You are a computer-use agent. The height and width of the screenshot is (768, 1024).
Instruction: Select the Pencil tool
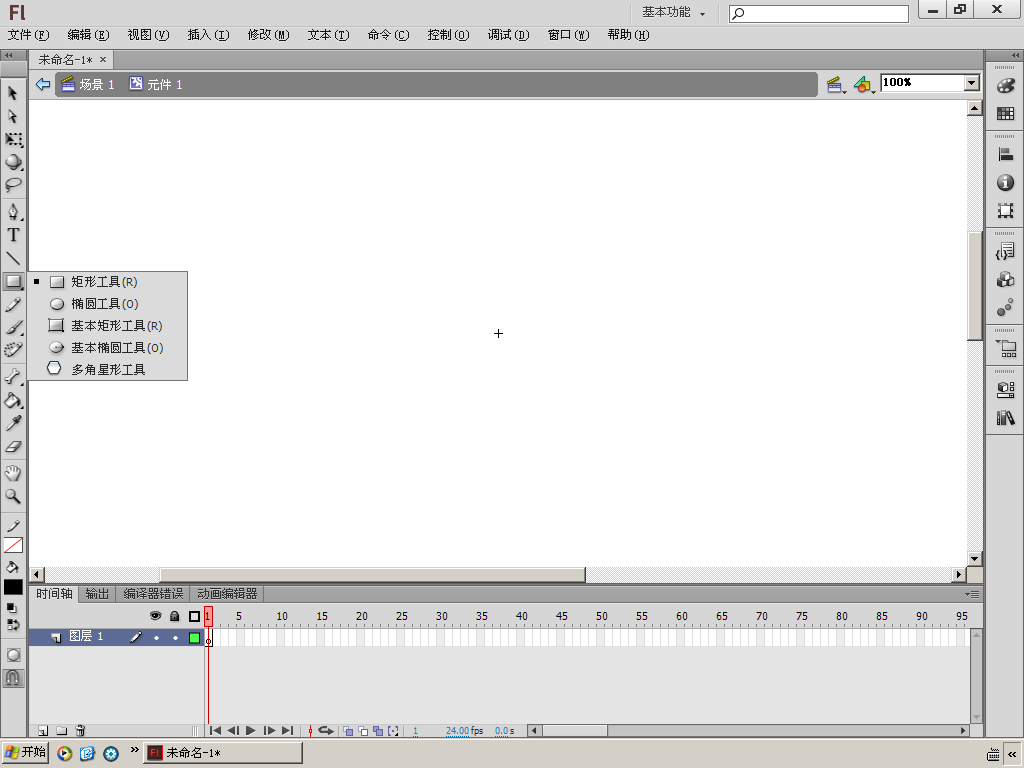(x=13, y=305)
